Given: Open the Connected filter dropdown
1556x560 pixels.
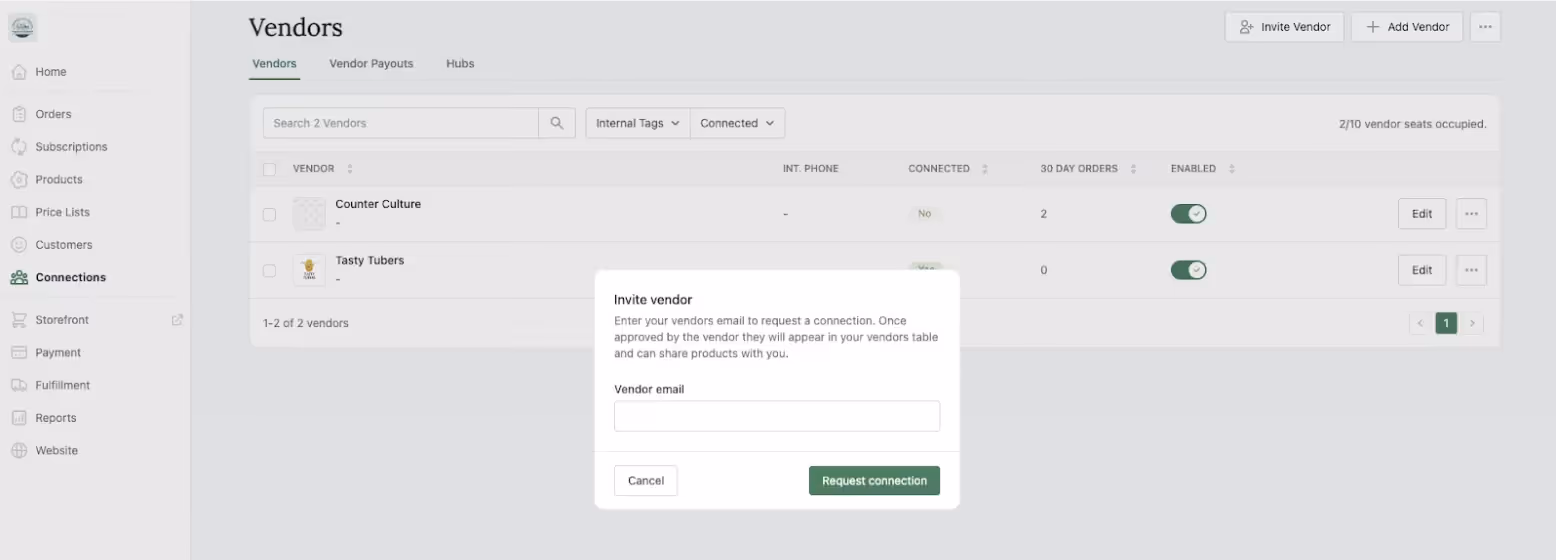Looking at the screenshot, I should tap(738, 123).
